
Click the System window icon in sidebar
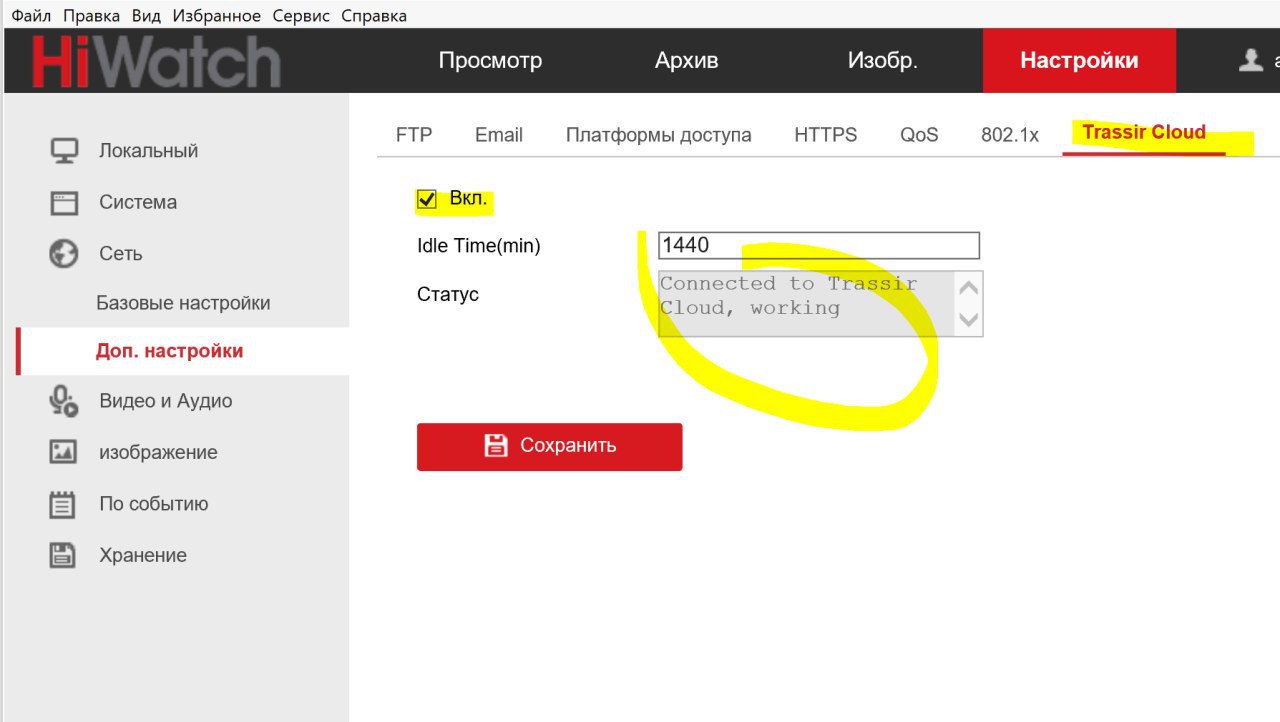click(x=64, y=203)
